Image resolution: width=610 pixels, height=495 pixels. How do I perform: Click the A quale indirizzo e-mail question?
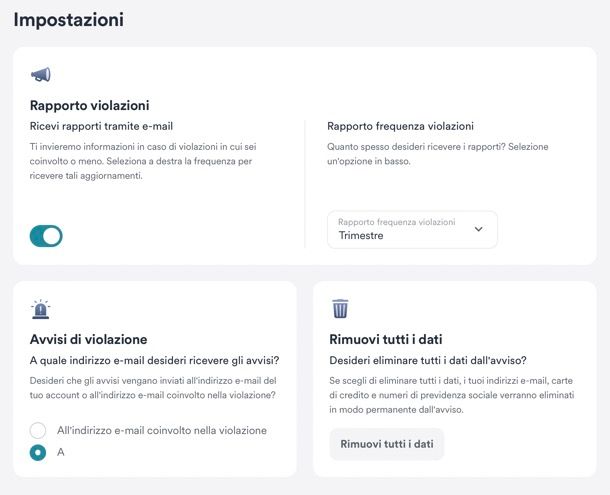[x=154, y=360]
